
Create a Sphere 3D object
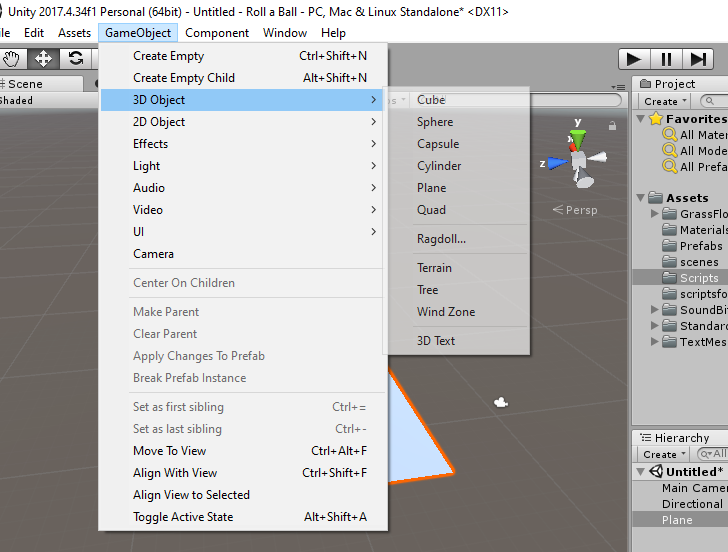coord(457,122)
